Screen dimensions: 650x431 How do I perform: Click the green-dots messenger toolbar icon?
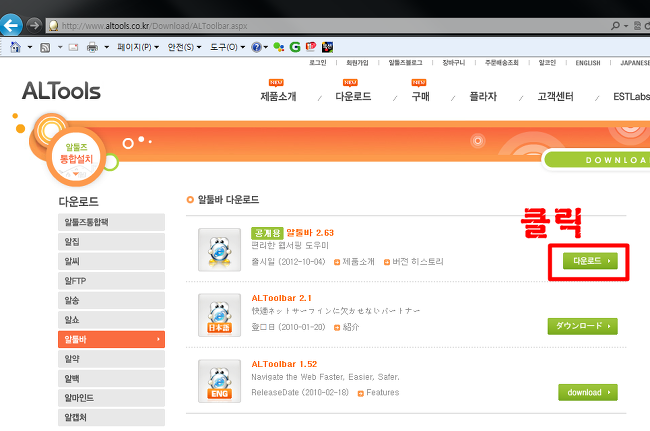point(279,47)
